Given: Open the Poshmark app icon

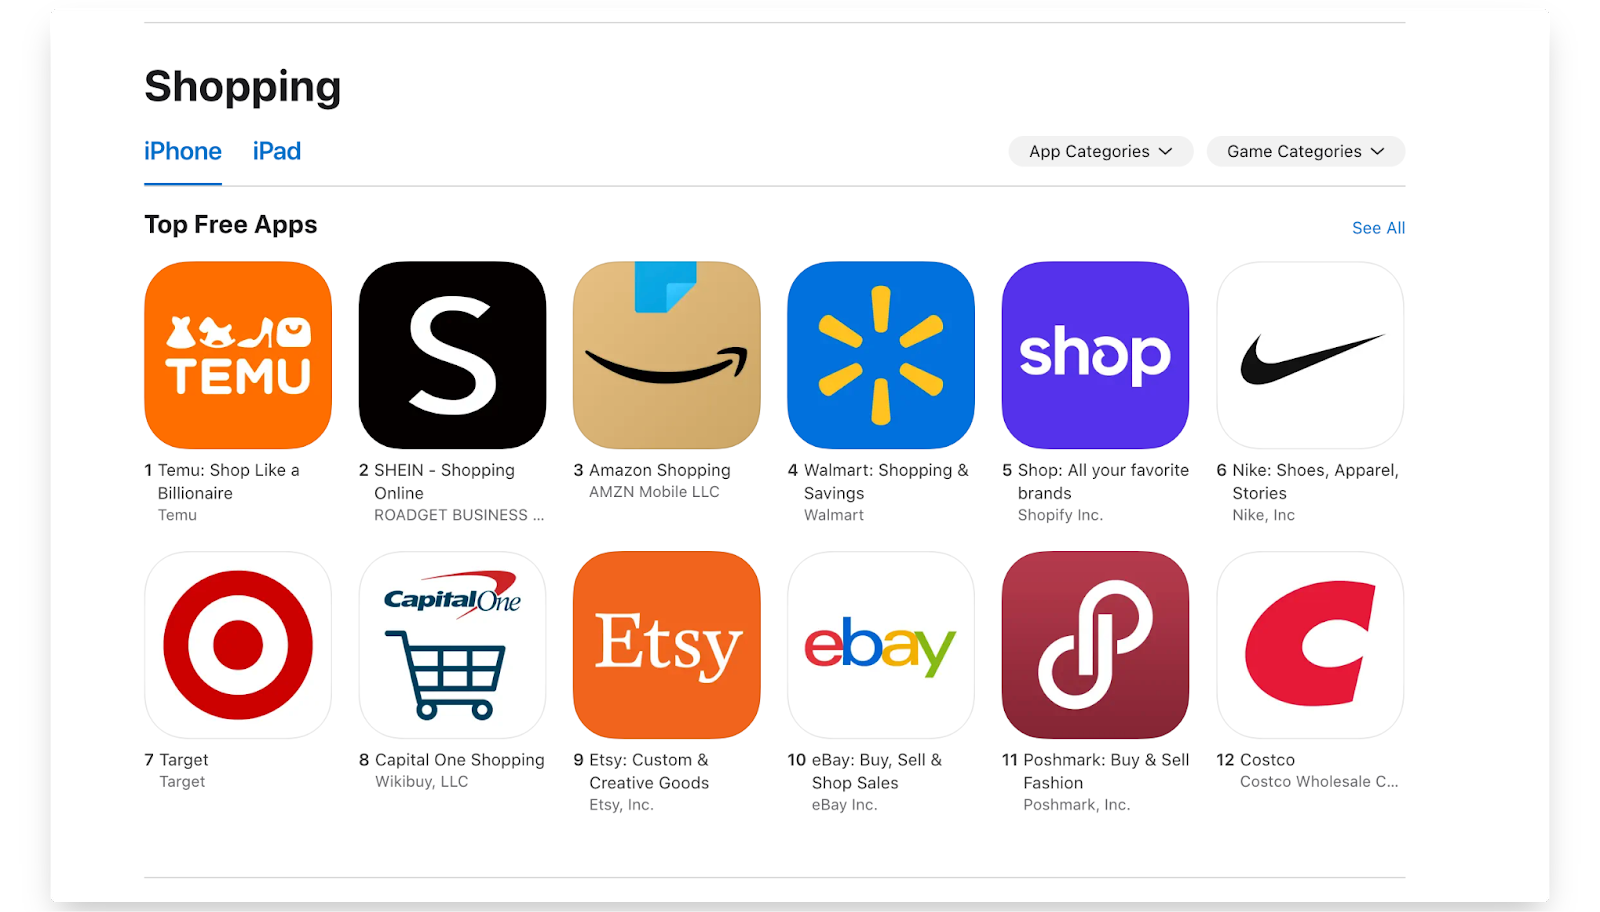Looking at the screenshot, I should tap(1096, 645).
